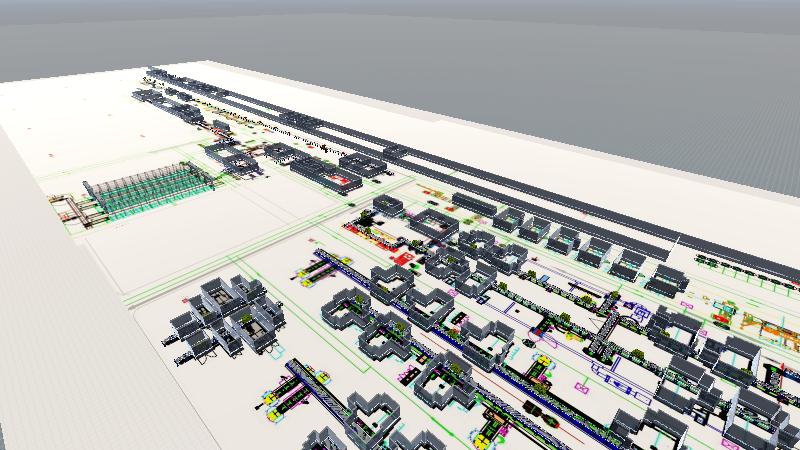
Task: Select the small standalone grey building near center
Action: [388, 206]
